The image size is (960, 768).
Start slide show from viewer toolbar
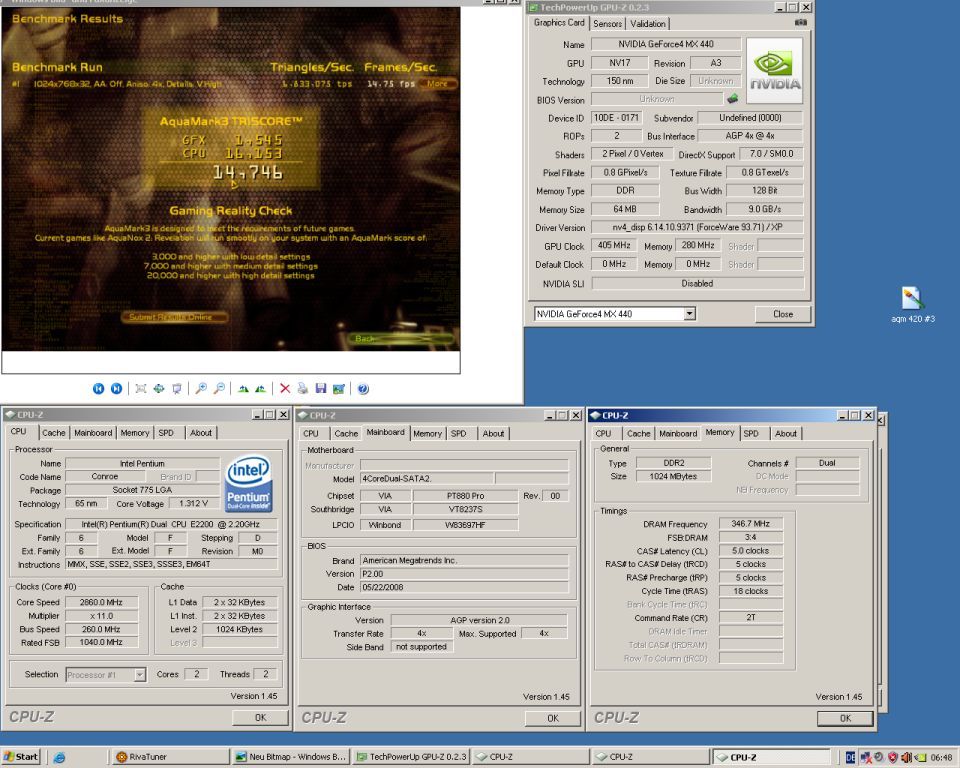(177, 388)
